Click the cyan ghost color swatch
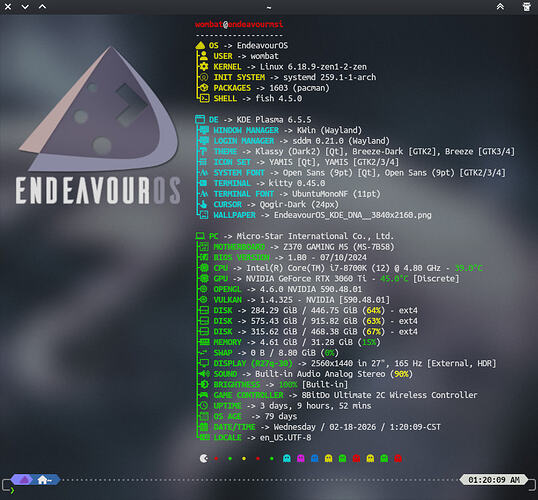The height and width of the screenshot is (500, 538). (x=287, y=458)
